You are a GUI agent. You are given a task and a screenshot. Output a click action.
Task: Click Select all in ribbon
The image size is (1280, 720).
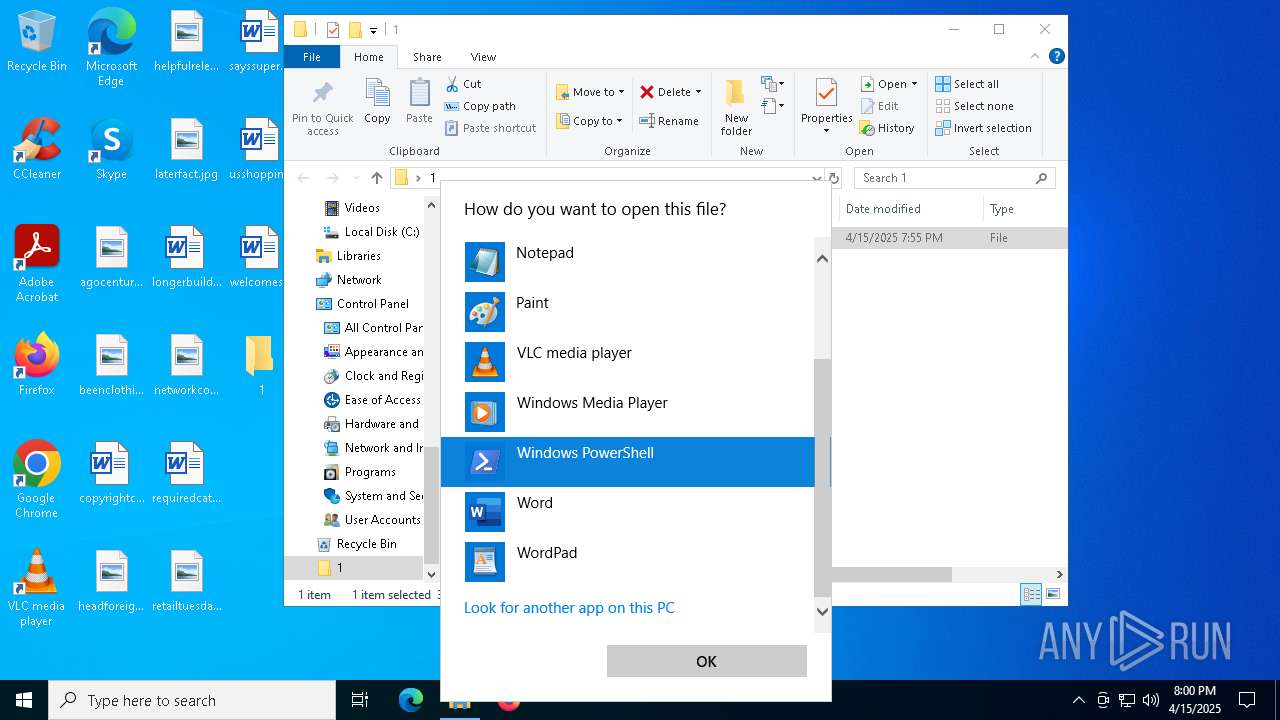click(x=967, y=84)
